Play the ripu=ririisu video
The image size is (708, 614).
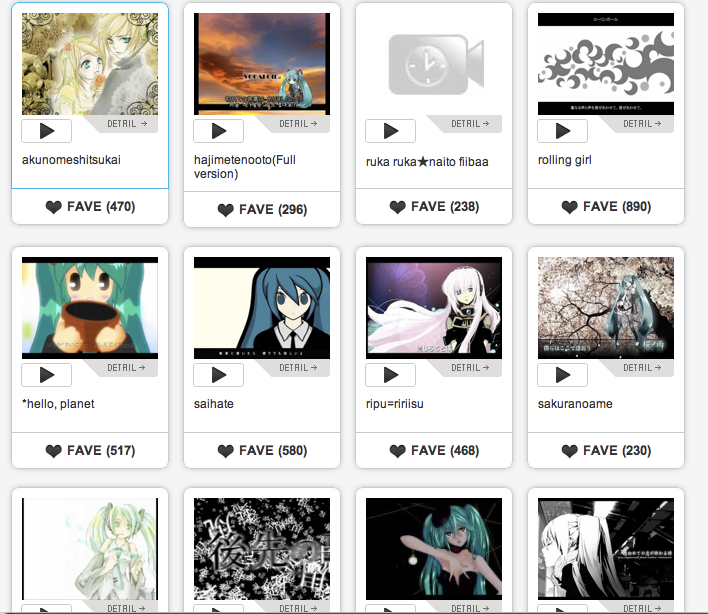point(391,375)
